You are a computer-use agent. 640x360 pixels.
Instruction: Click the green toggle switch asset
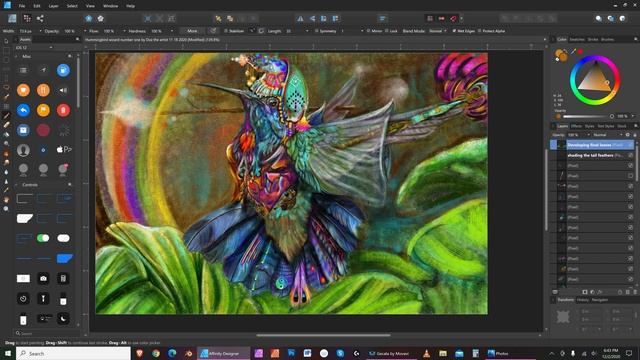(43, 238)
